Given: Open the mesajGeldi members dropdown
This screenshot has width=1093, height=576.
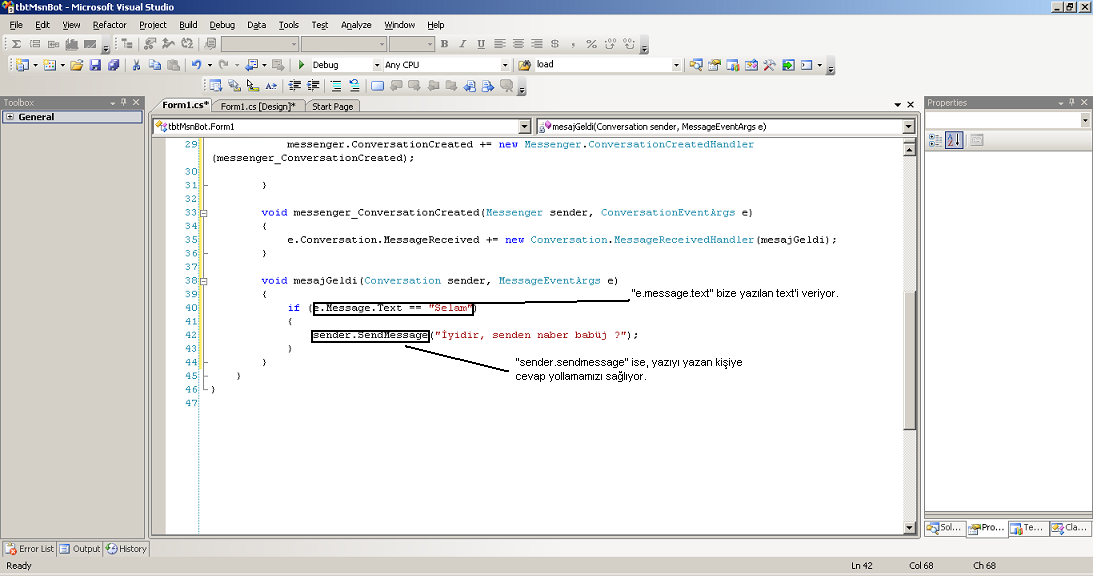Looking at the screenshot, I should coord(908,127).
